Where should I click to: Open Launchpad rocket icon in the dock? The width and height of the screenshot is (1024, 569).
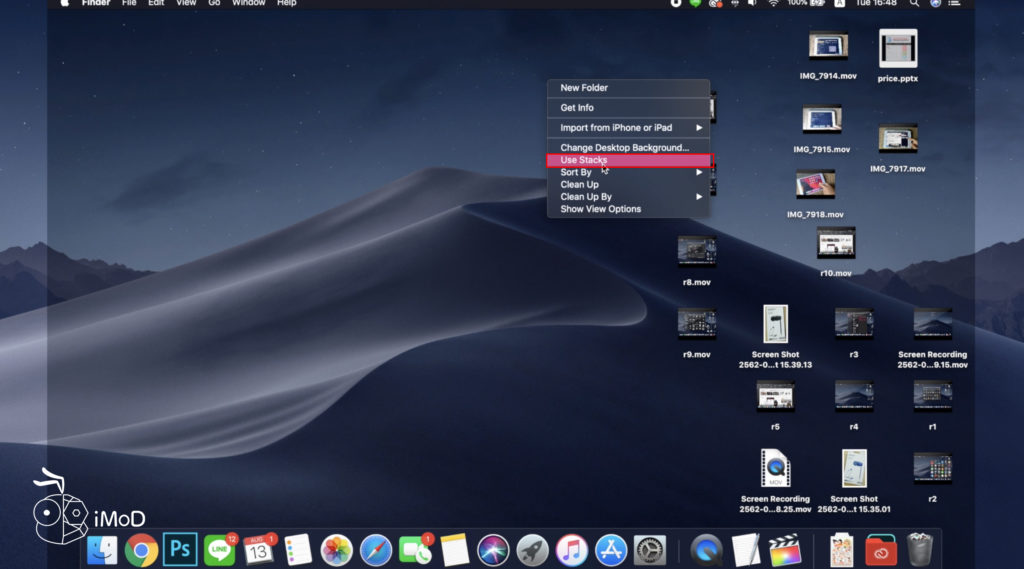[532, 551]
